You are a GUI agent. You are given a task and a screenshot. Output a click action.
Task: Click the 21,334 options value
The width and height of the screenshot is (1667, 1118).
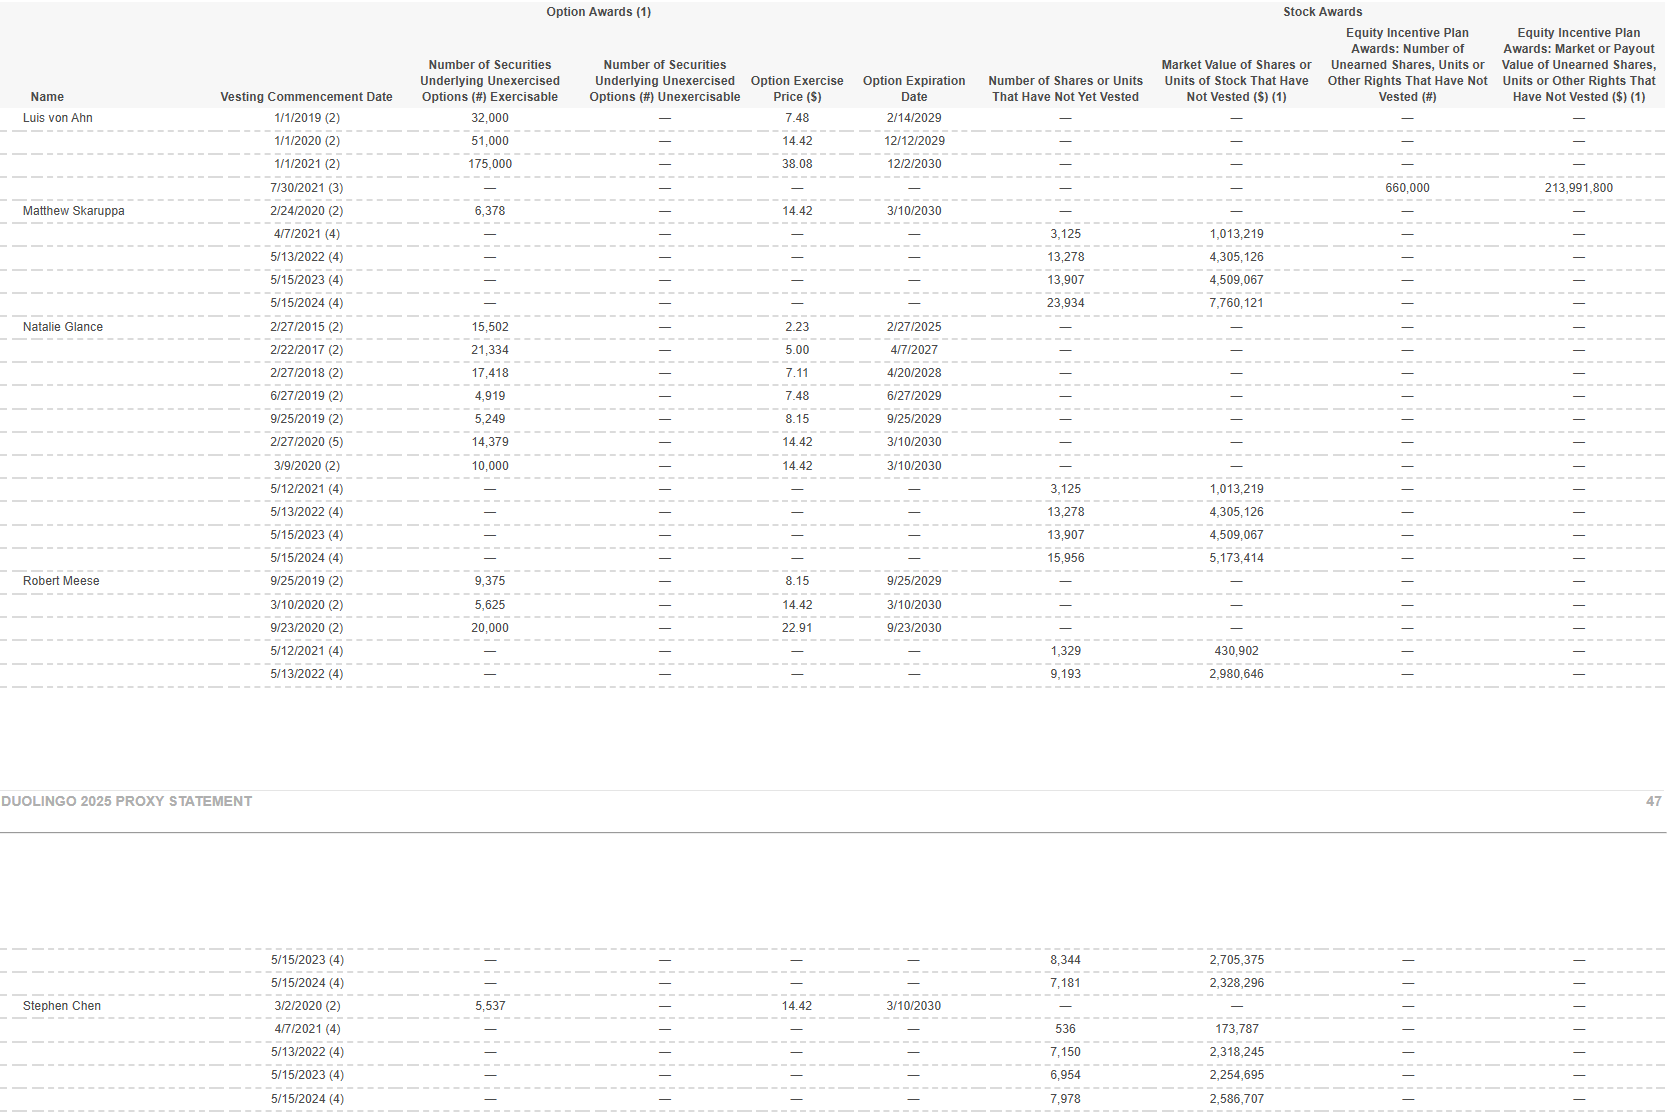(490, 350)
